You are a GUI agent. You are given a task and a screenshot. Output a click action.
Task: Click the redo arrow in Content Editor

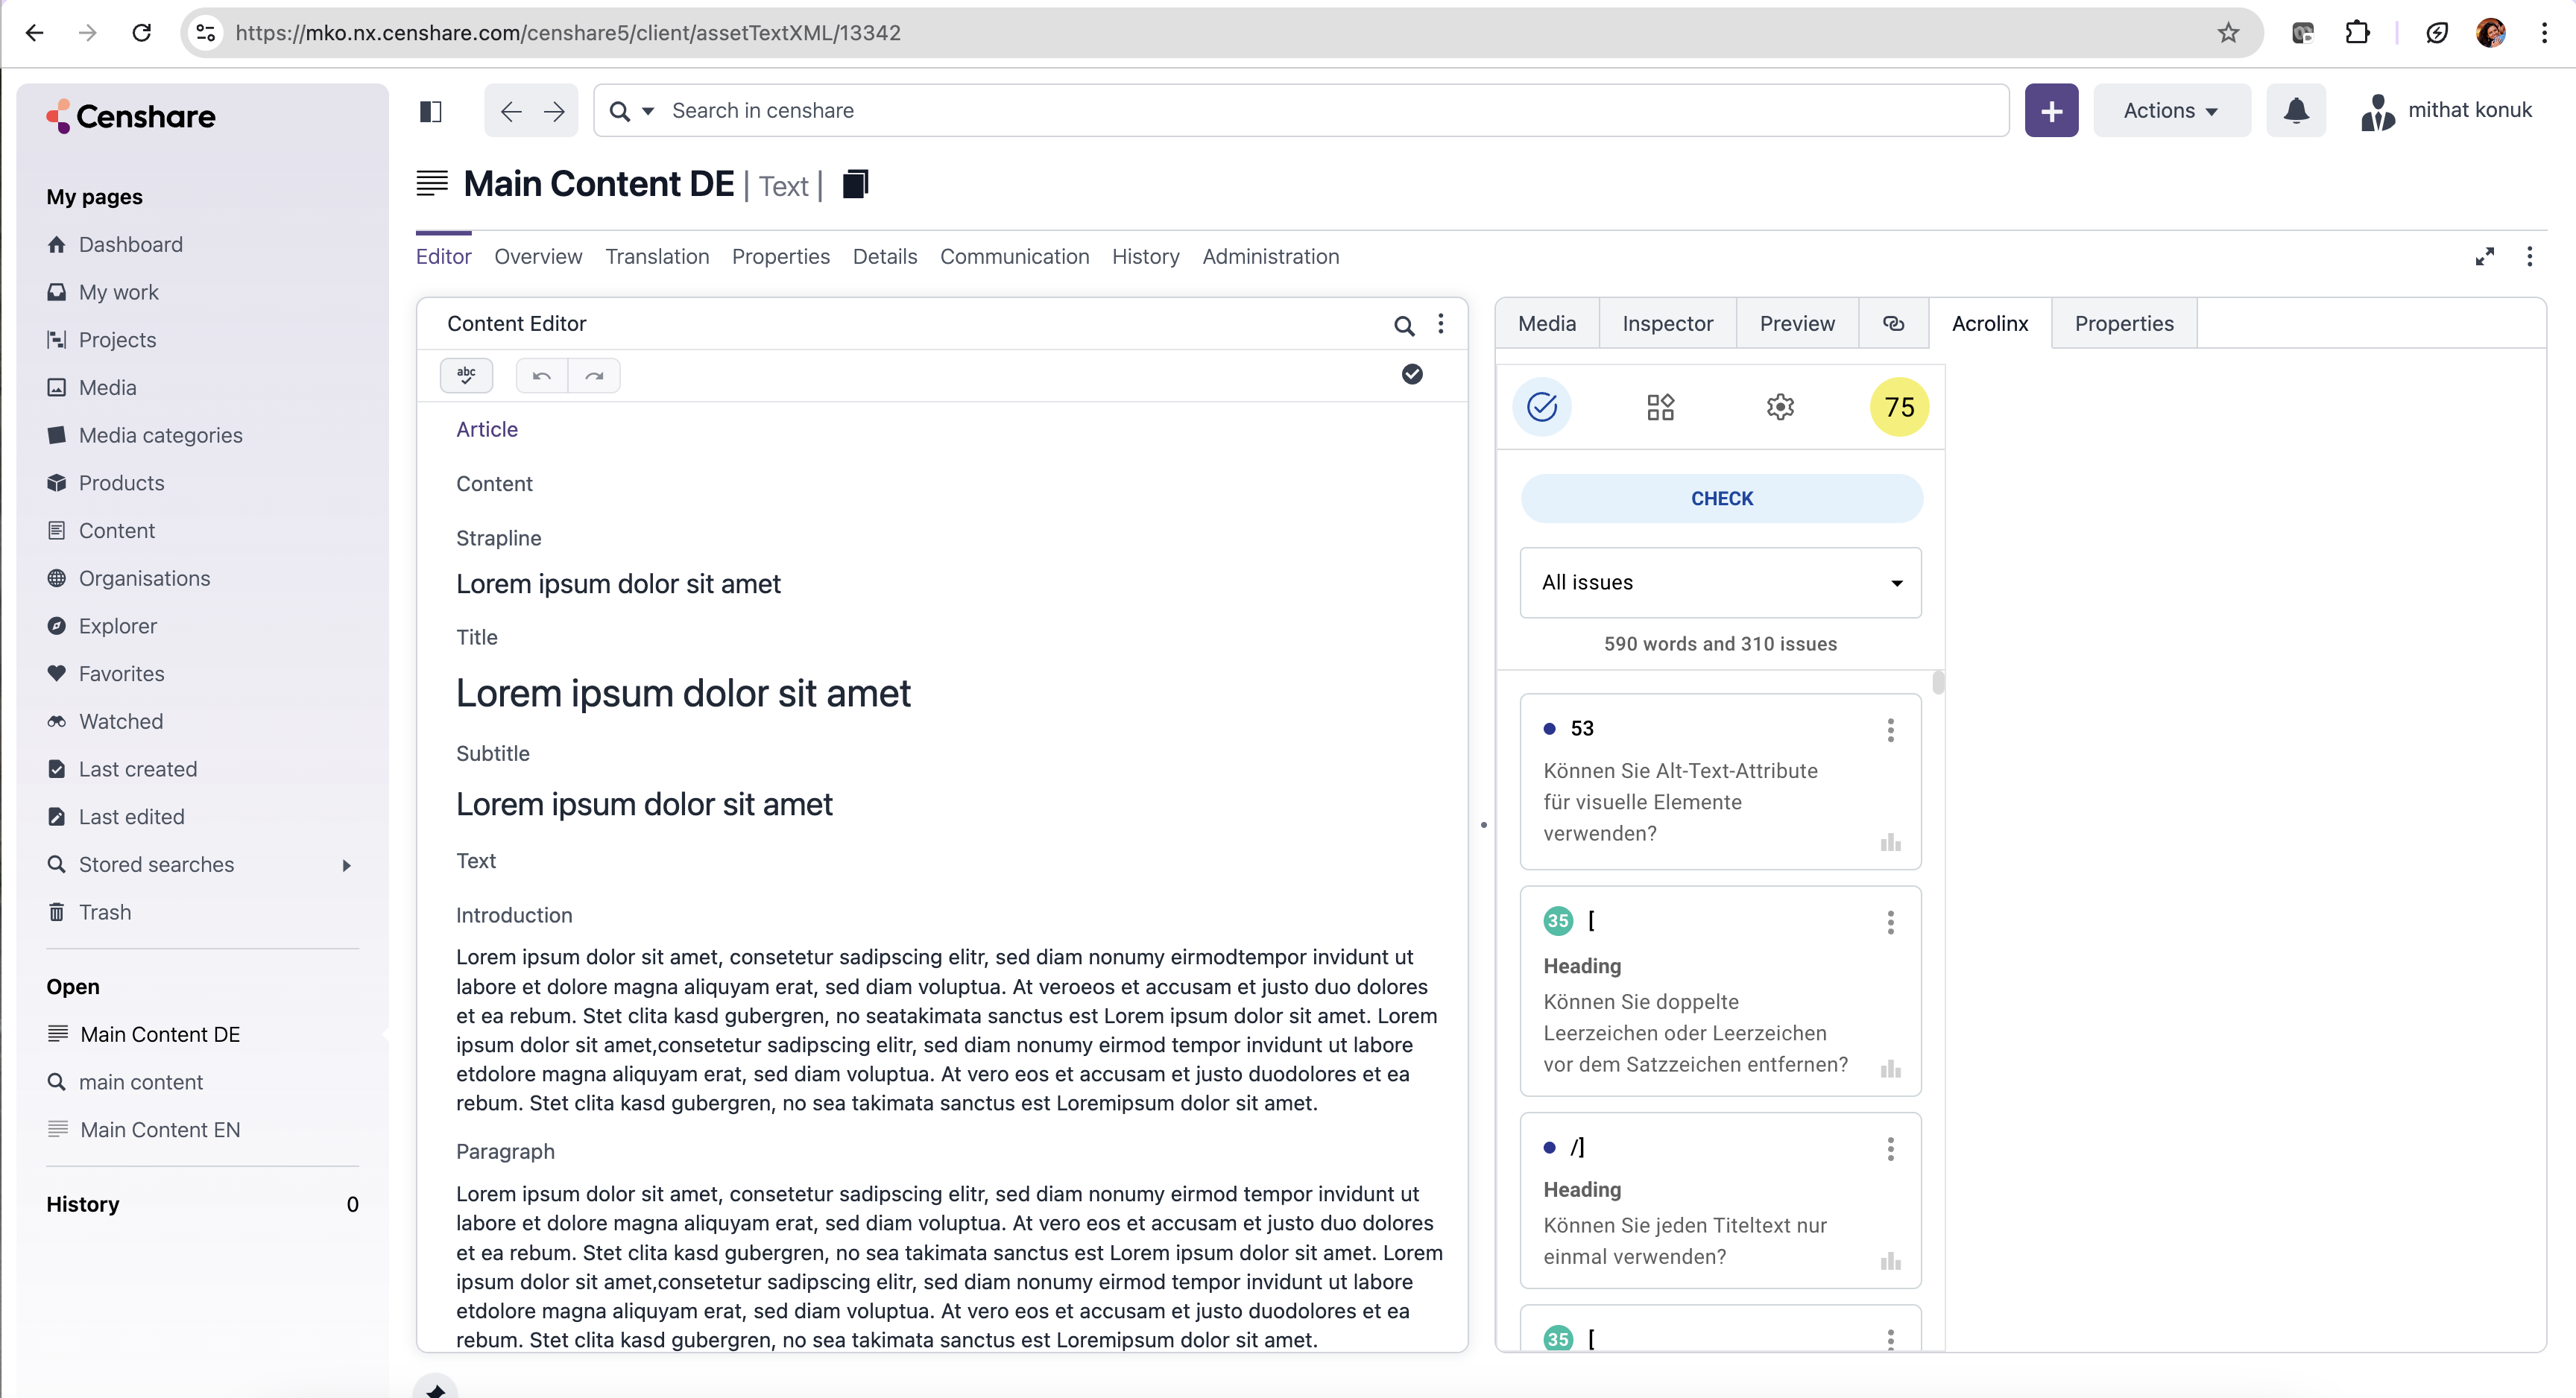(x=595, y=375)
